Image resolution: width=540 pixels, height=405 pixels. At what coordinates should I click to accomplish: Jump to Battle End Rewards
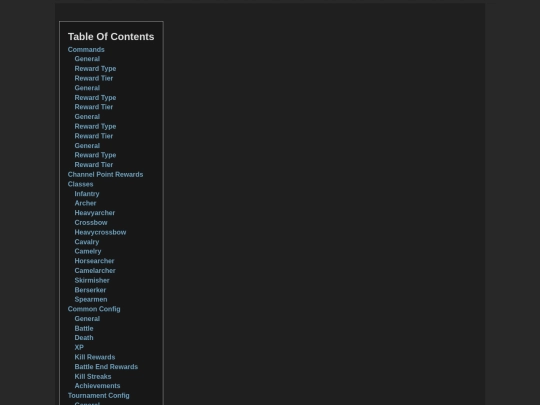pyautogui.click(x=106, y=367)
